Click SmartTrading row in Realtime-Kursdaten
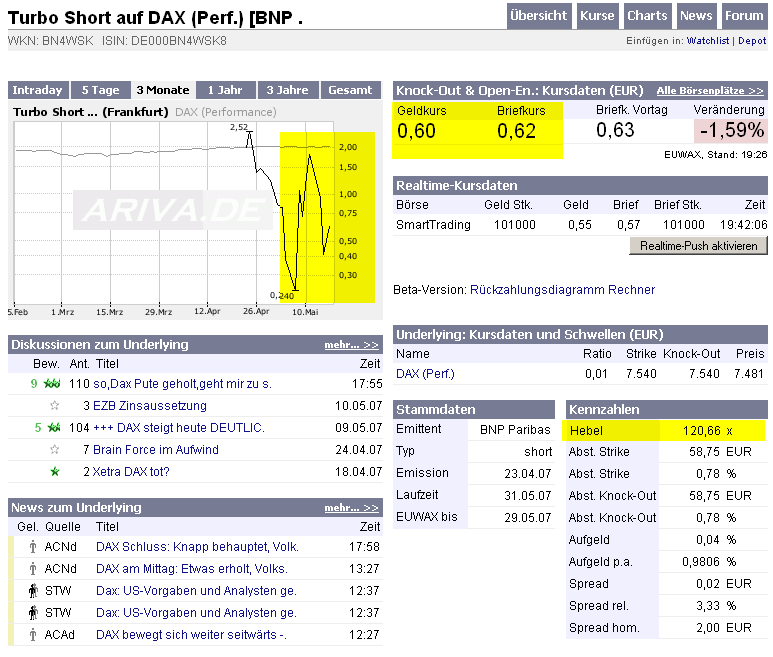The width and height of the screenshot is (773, 657). 580,225
